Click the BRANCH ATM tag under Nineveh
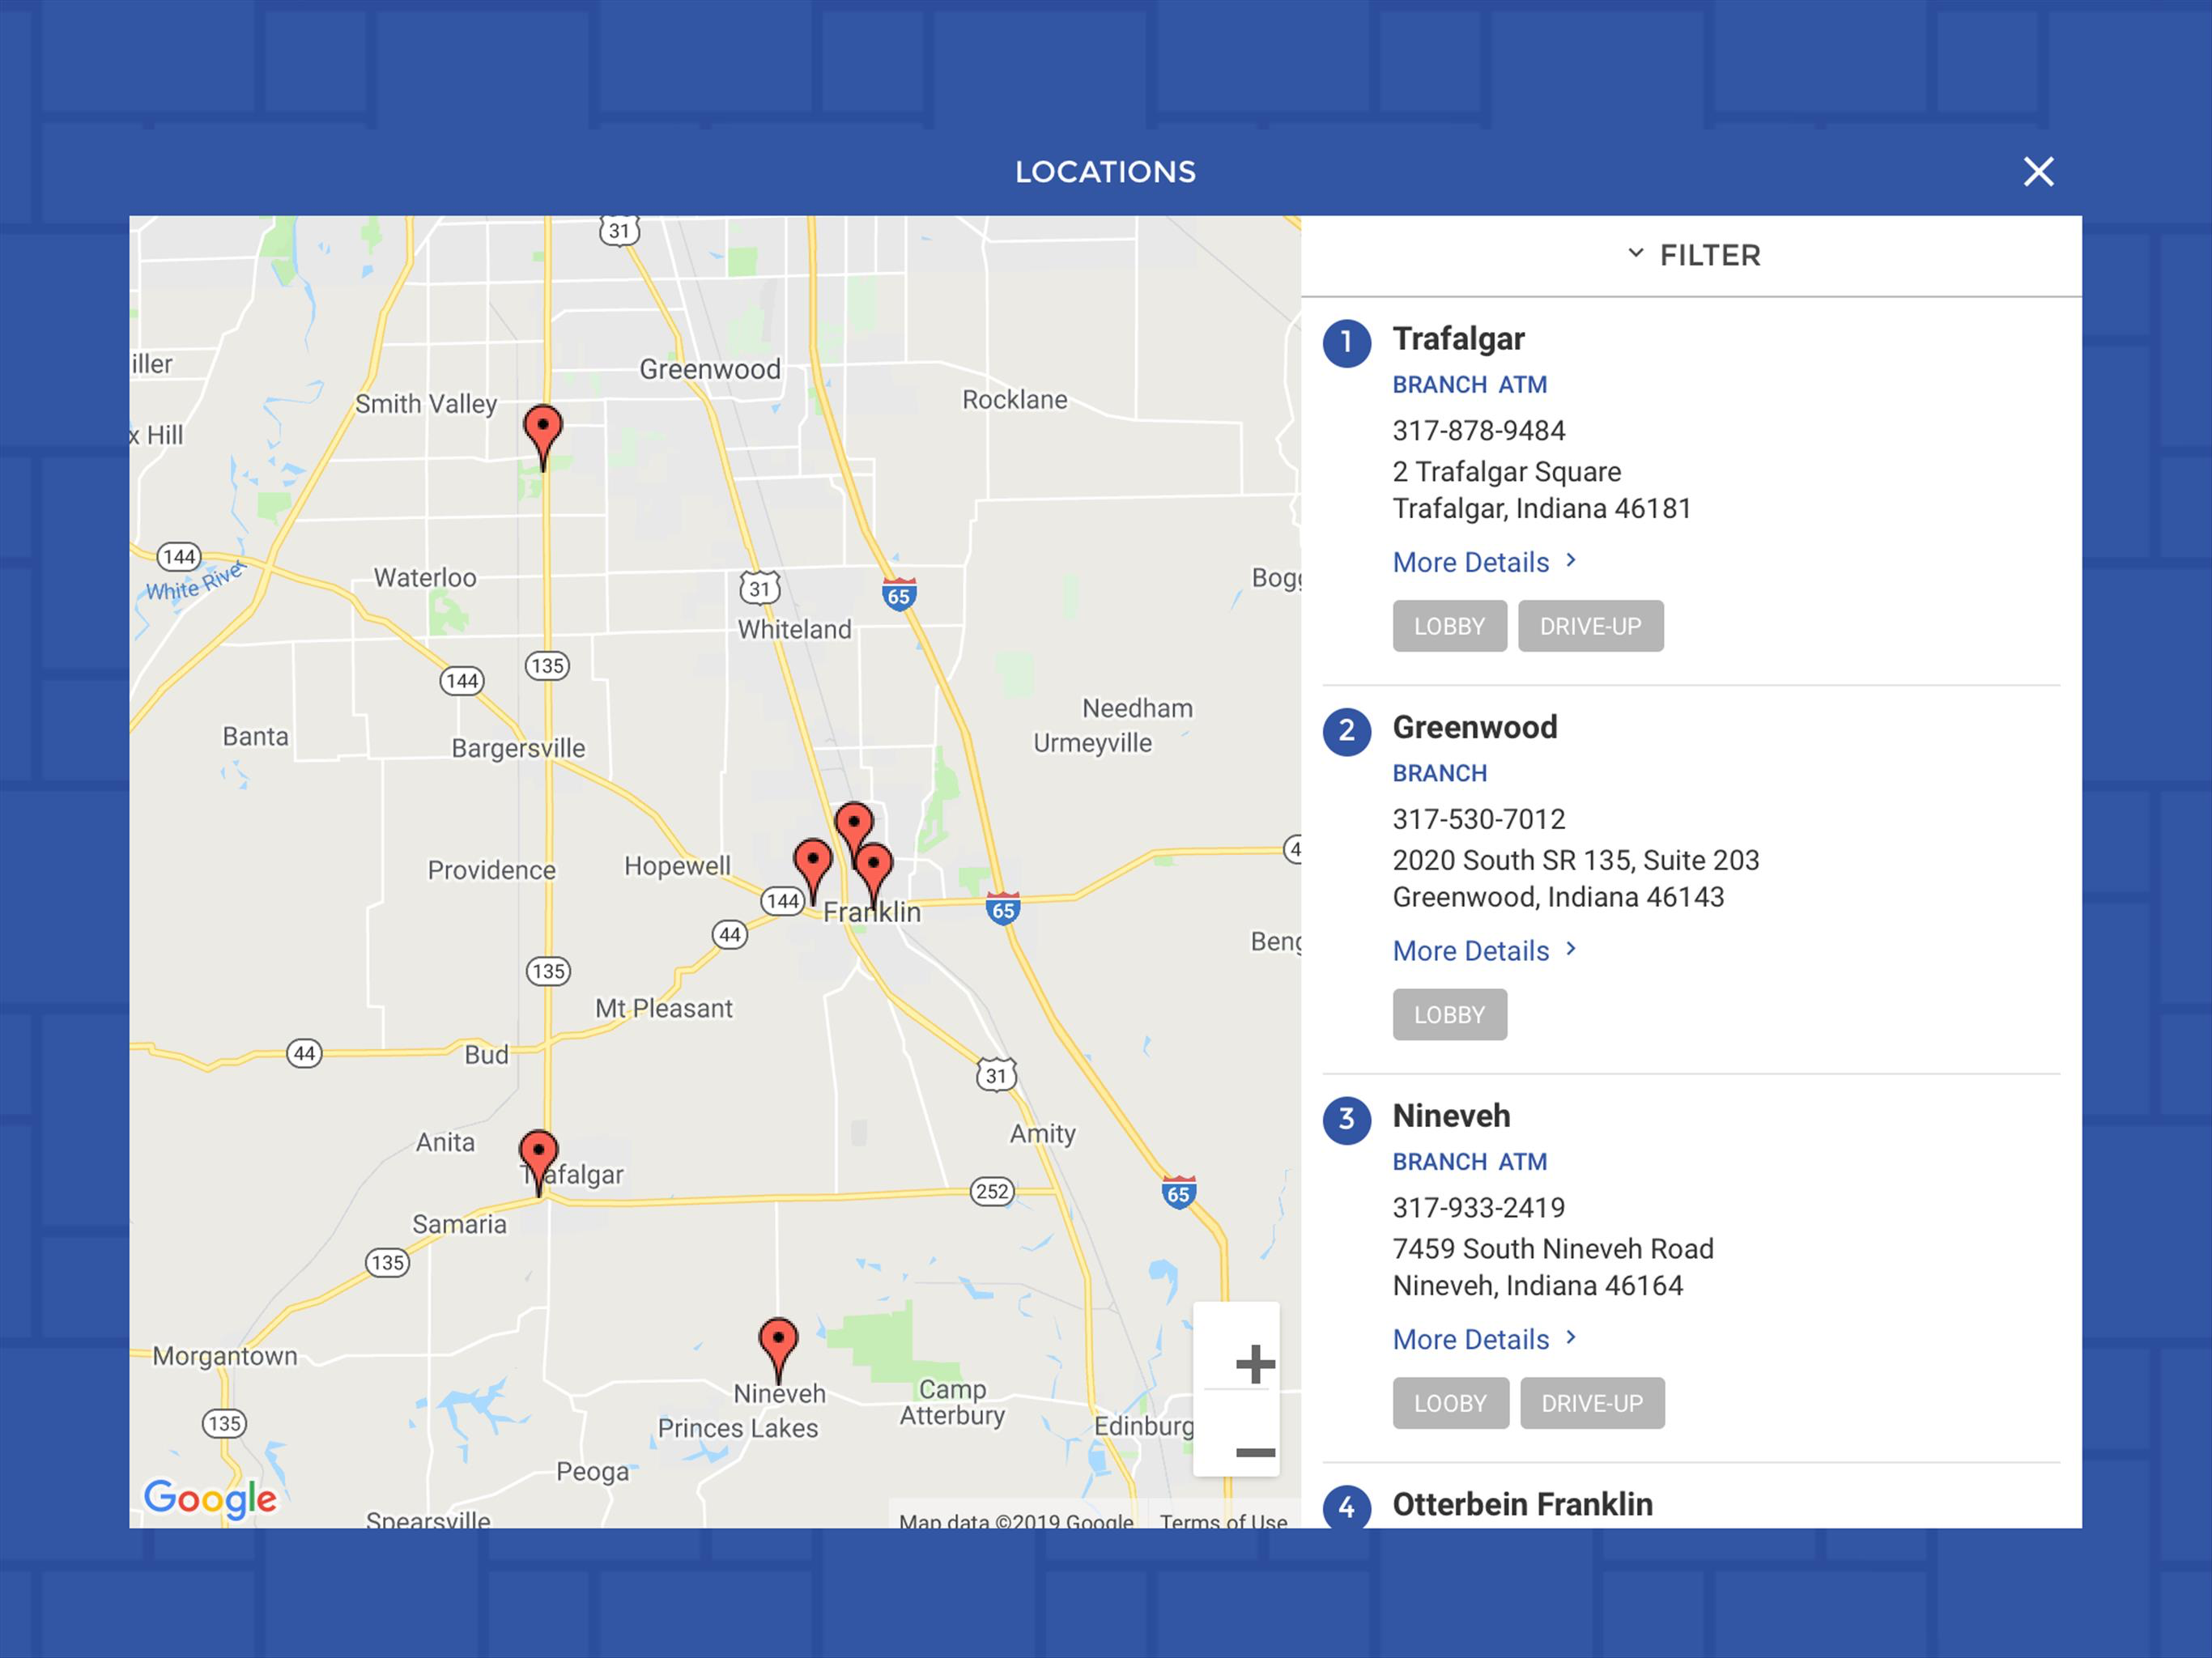This screenshot has height=1658, width=2212. pyautogui.click(x=1469, y=1162)
